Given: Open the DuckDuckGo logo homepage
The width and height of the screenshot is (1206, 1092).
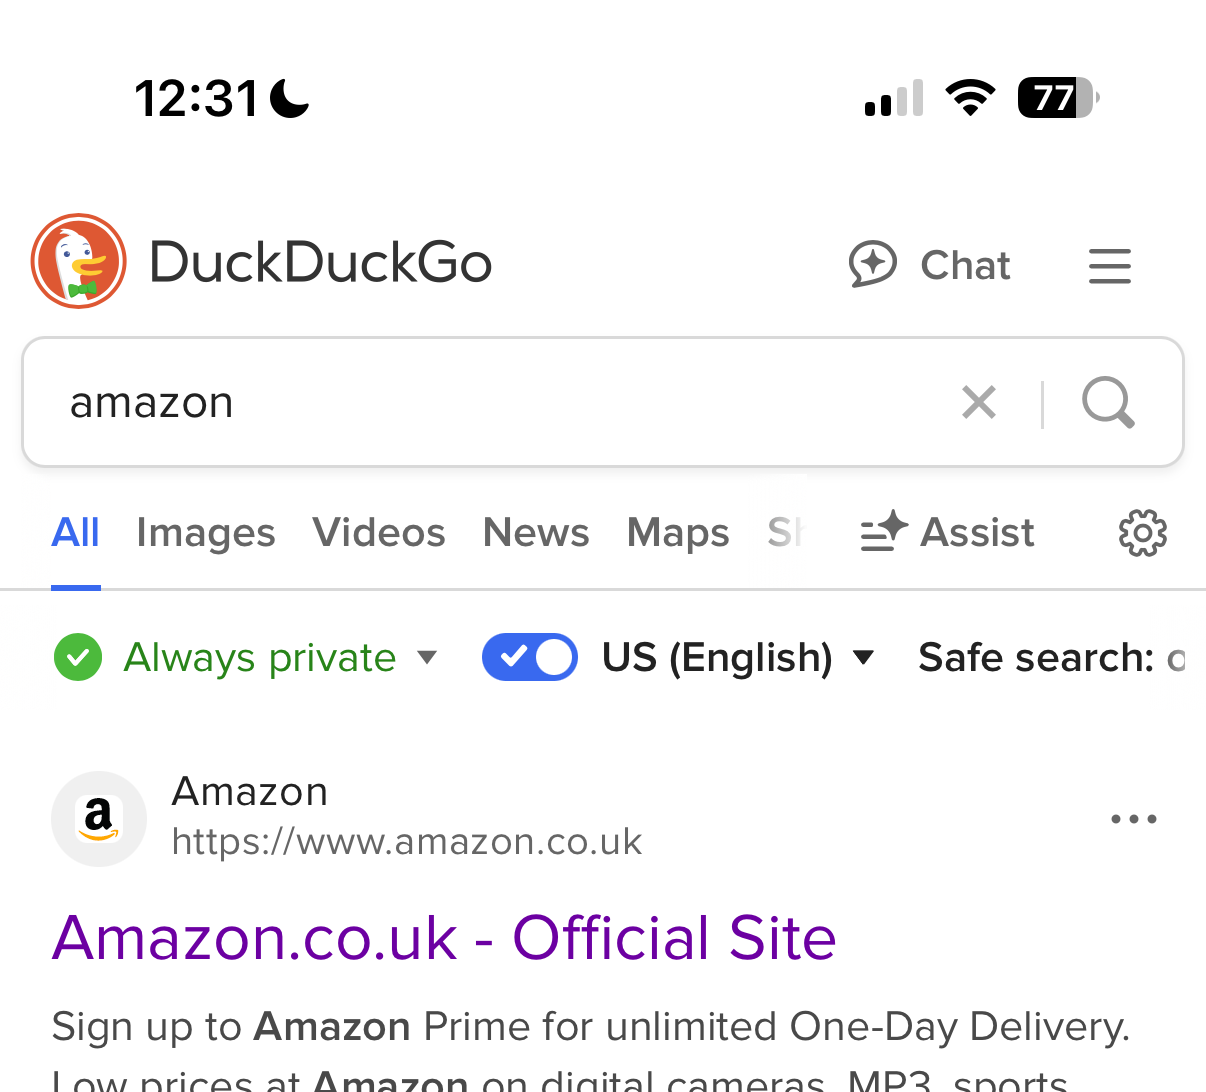Looking at the screenshot, I should point(79,261).
